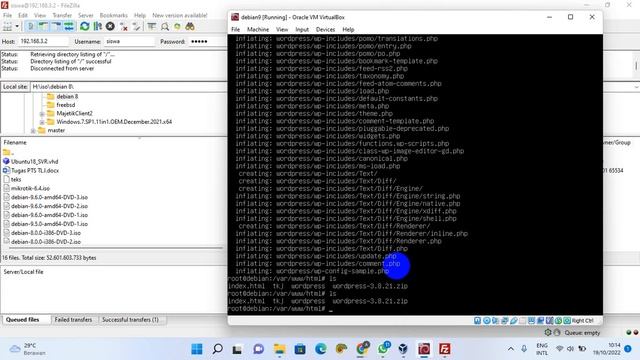Viewport: 640px width, 360px height.
Task: Click Server/Local file queue column header
Action: point(23,272)
